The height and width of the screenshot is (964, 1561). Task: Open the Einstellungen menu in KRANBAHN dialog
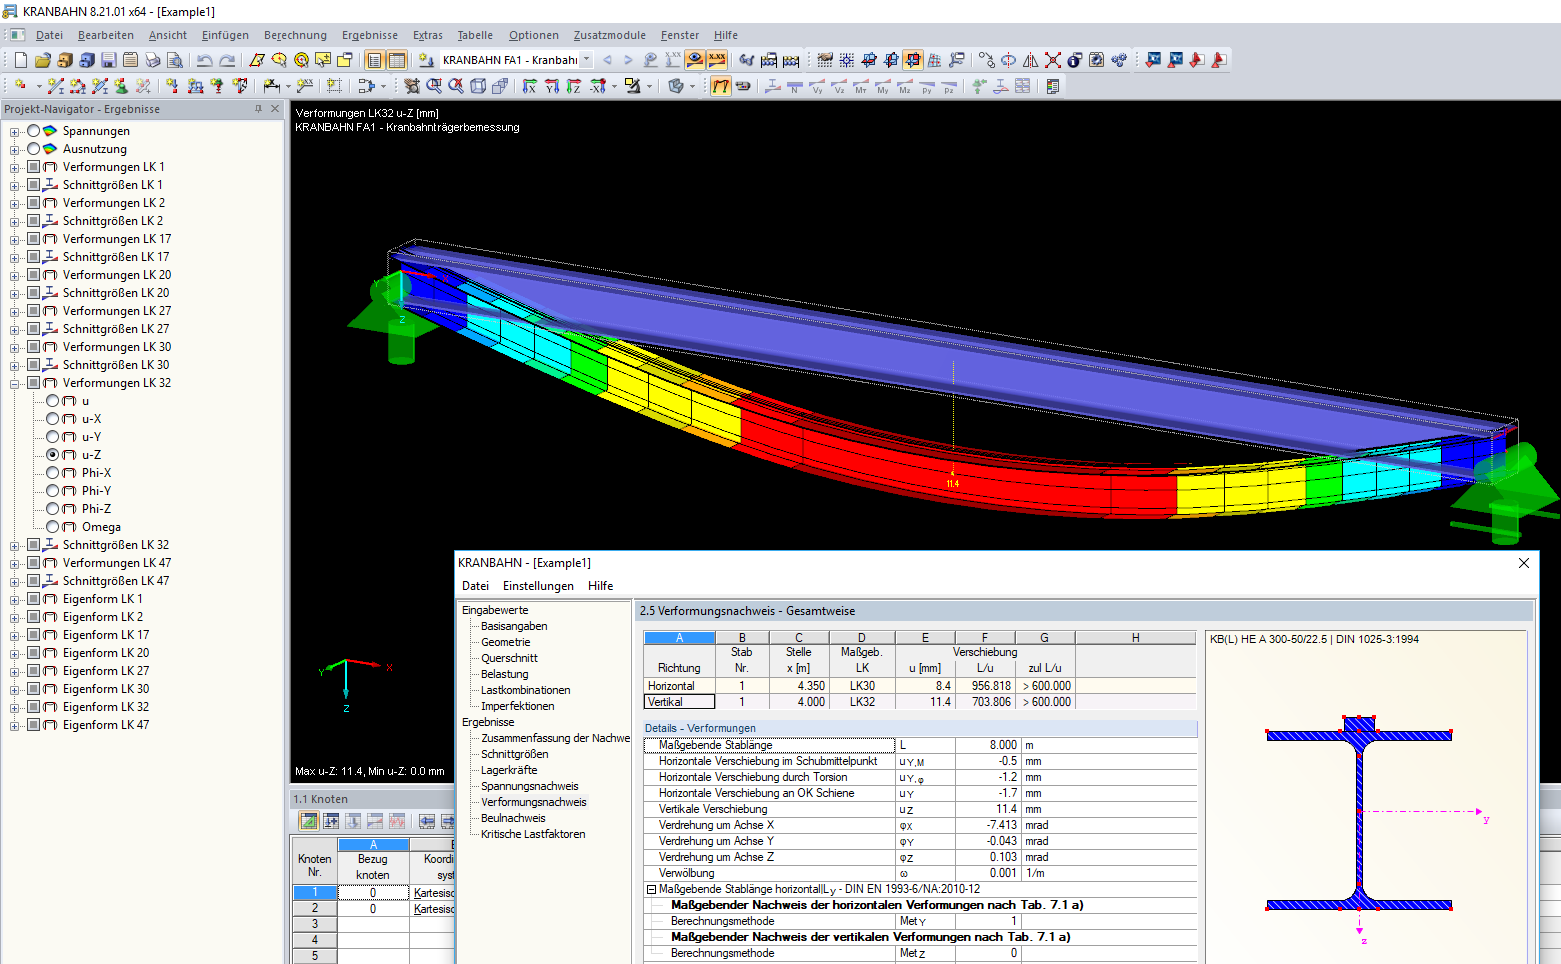pyautogui.click(x=538, y=586)
